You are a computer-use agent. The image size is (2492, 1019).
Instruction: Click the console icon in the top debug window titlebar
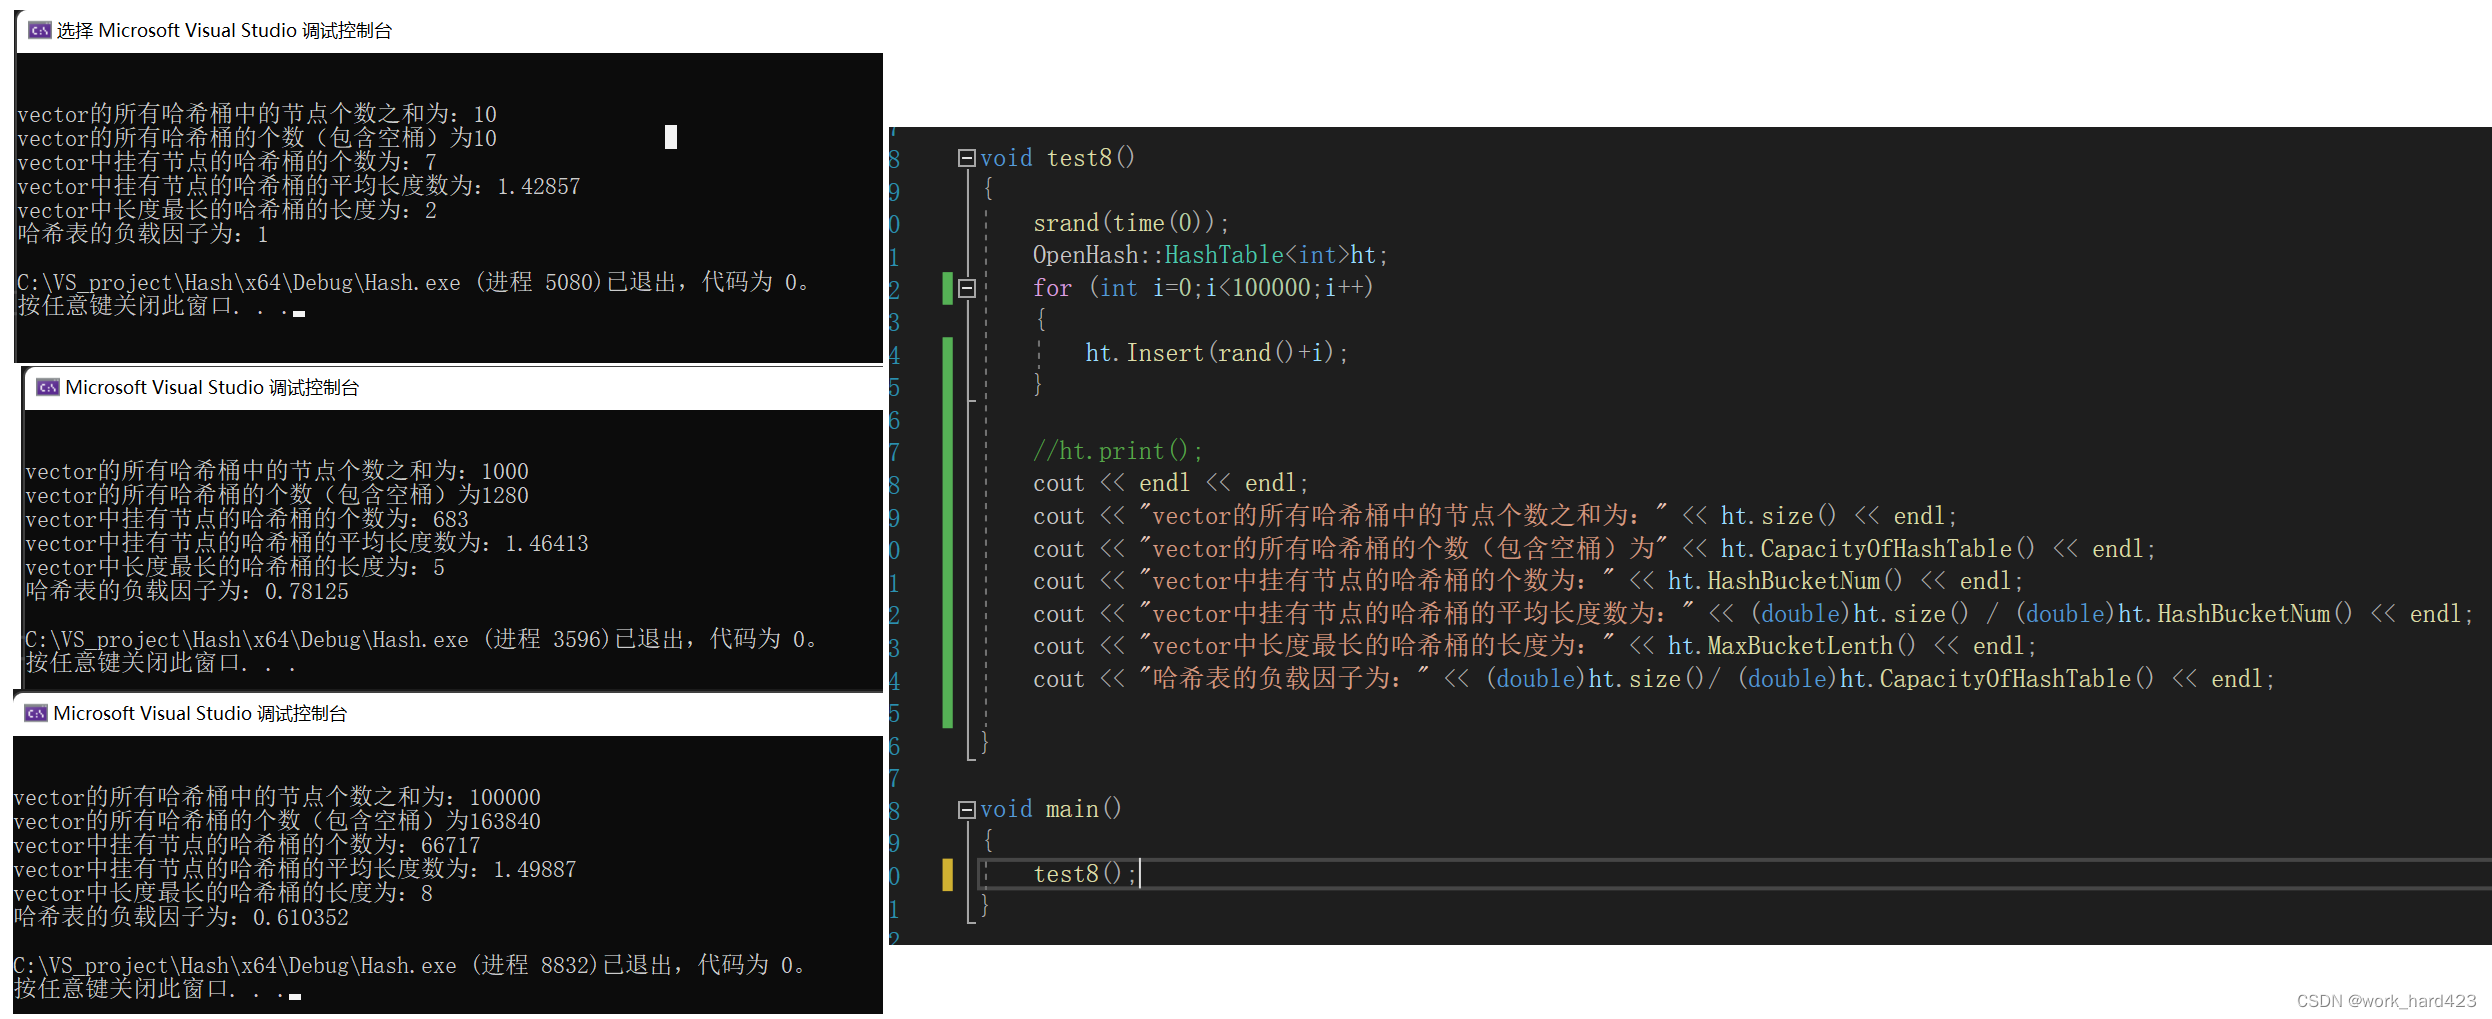(40, 30)
